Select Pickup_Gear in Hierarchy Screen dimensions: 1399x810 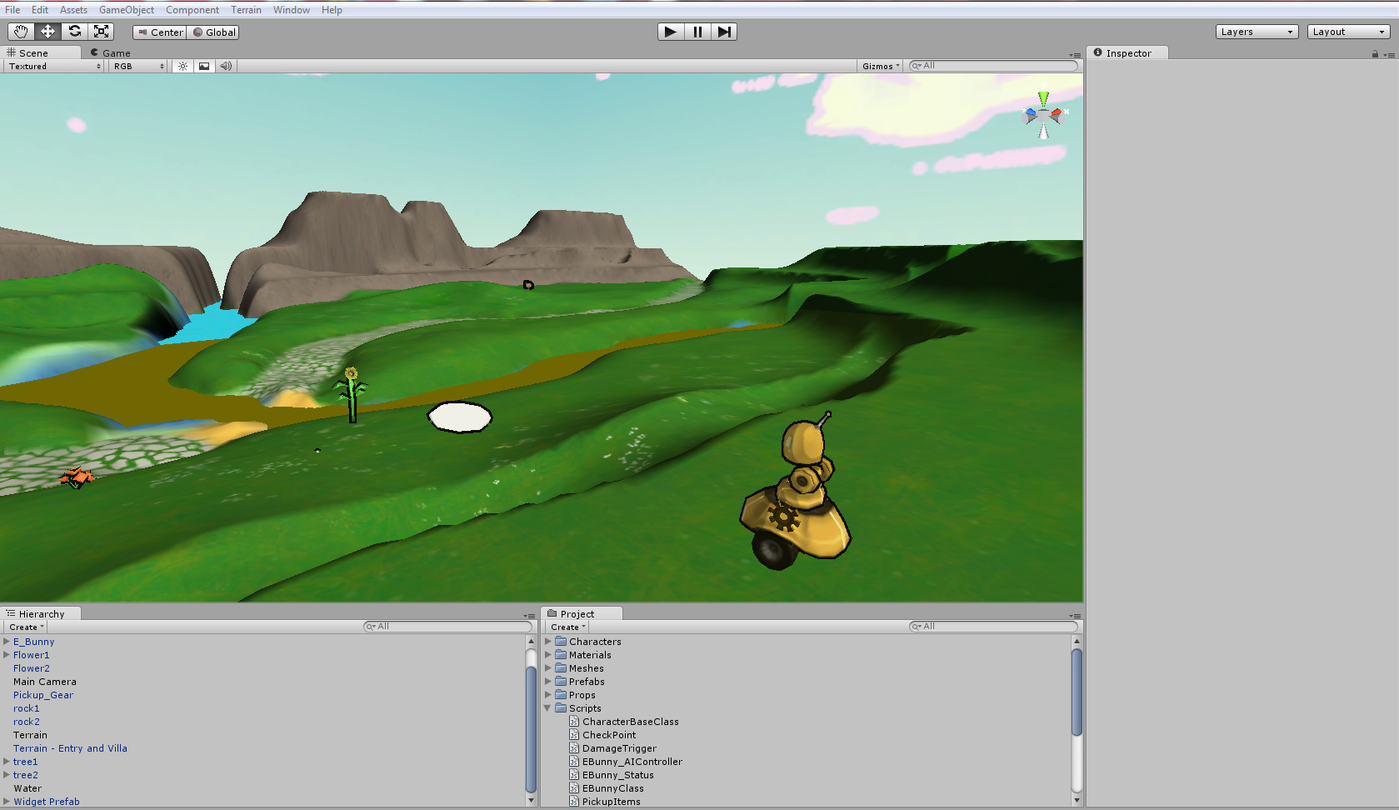pos(43,695)
